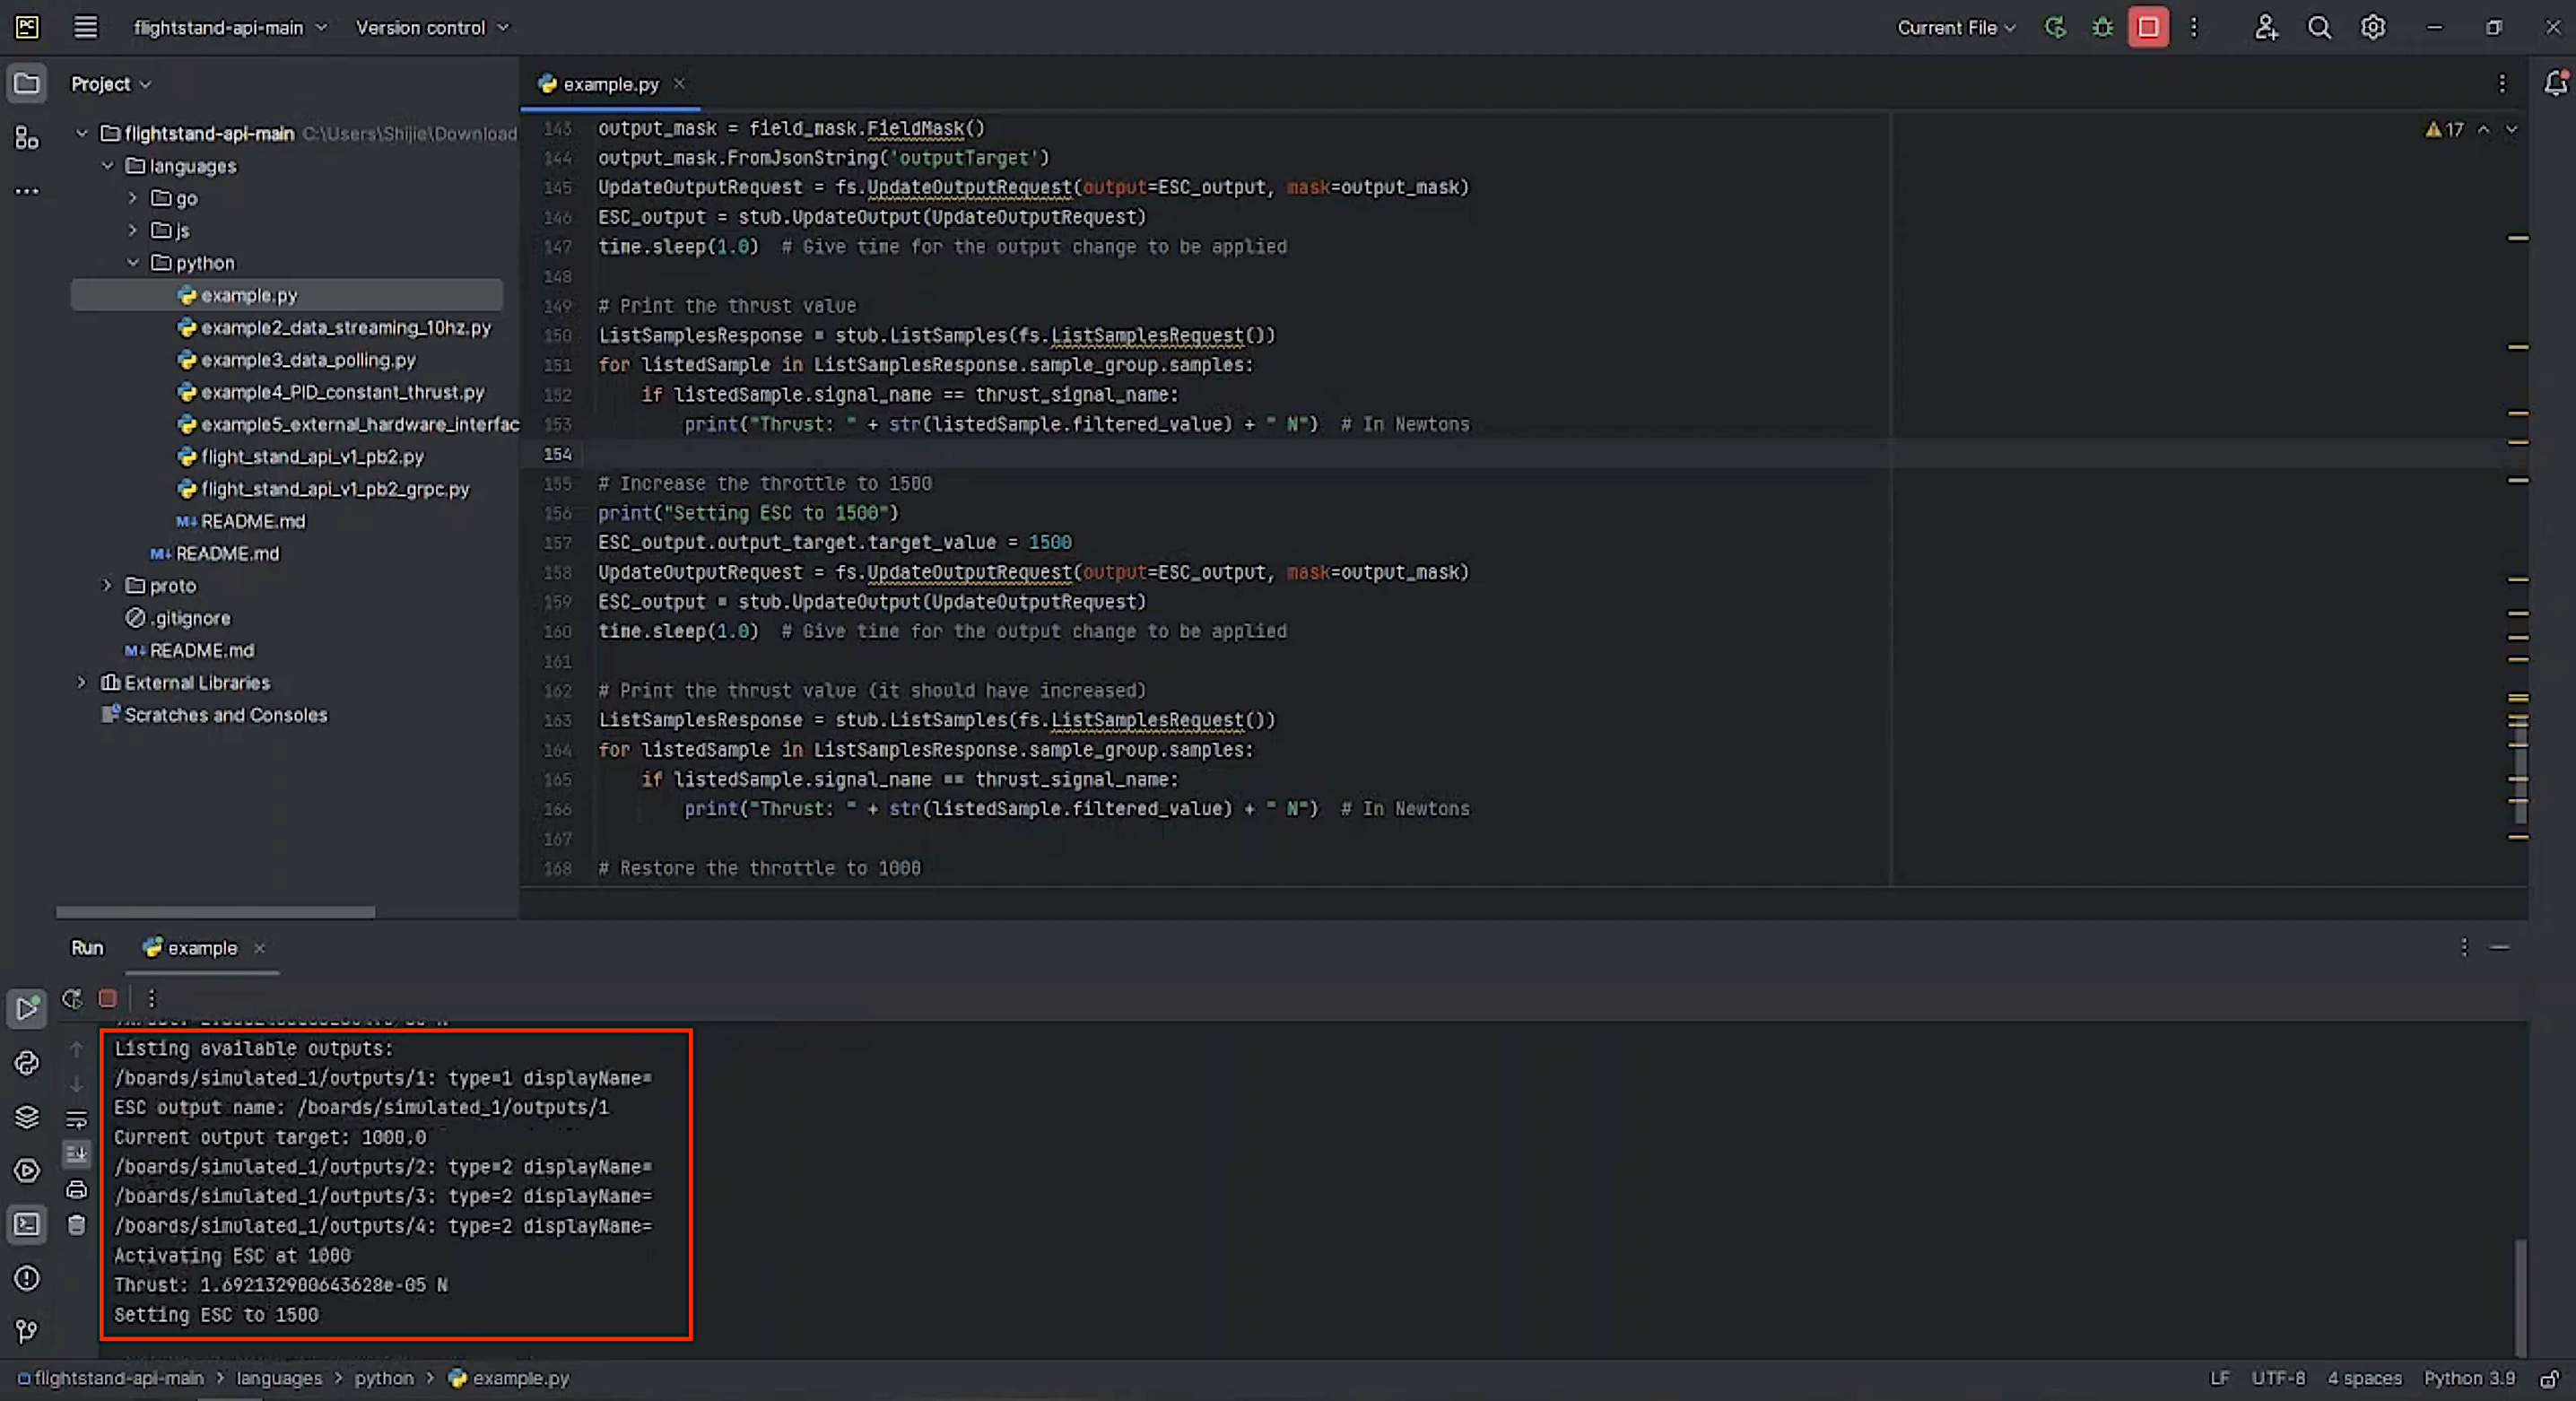This screenshot has height=1401, width=2576.
Task: Rerun the example script
Action: coord(72,998)
